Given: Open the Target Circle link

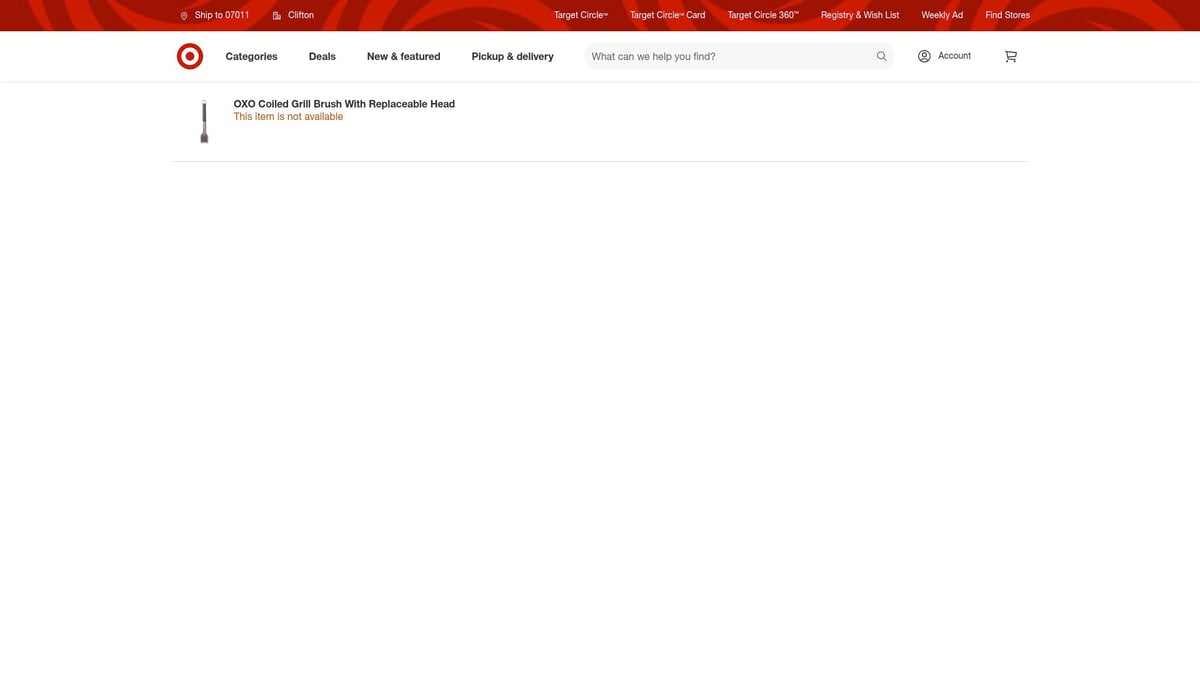Looking at the screenshot, I should click(580, 15).
